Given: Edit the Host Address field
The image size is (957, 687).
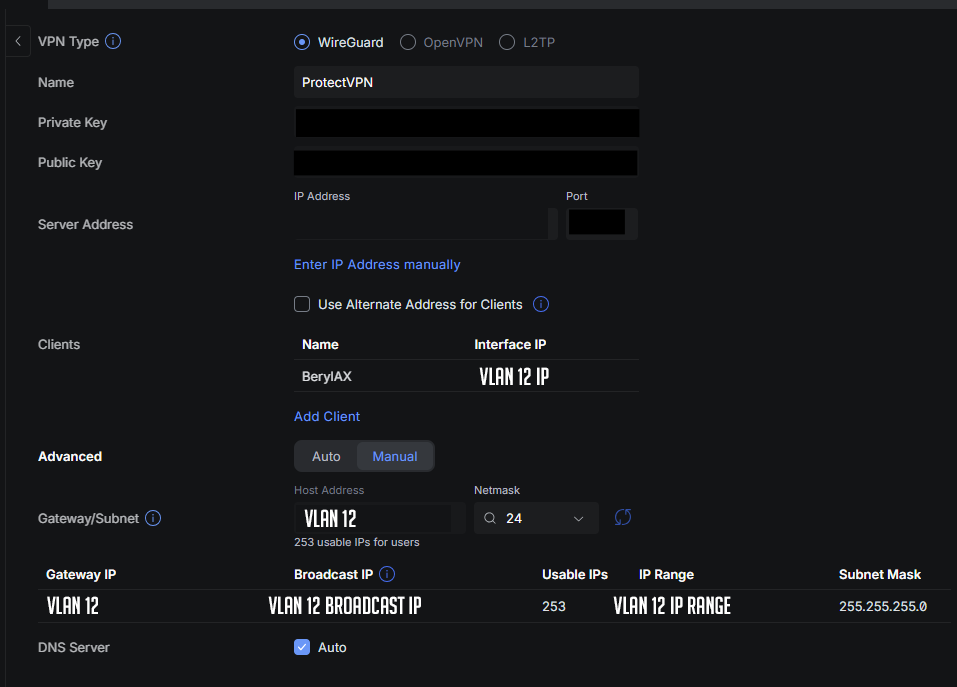Looking at the screenshot, I should click(x=379, y=518).
